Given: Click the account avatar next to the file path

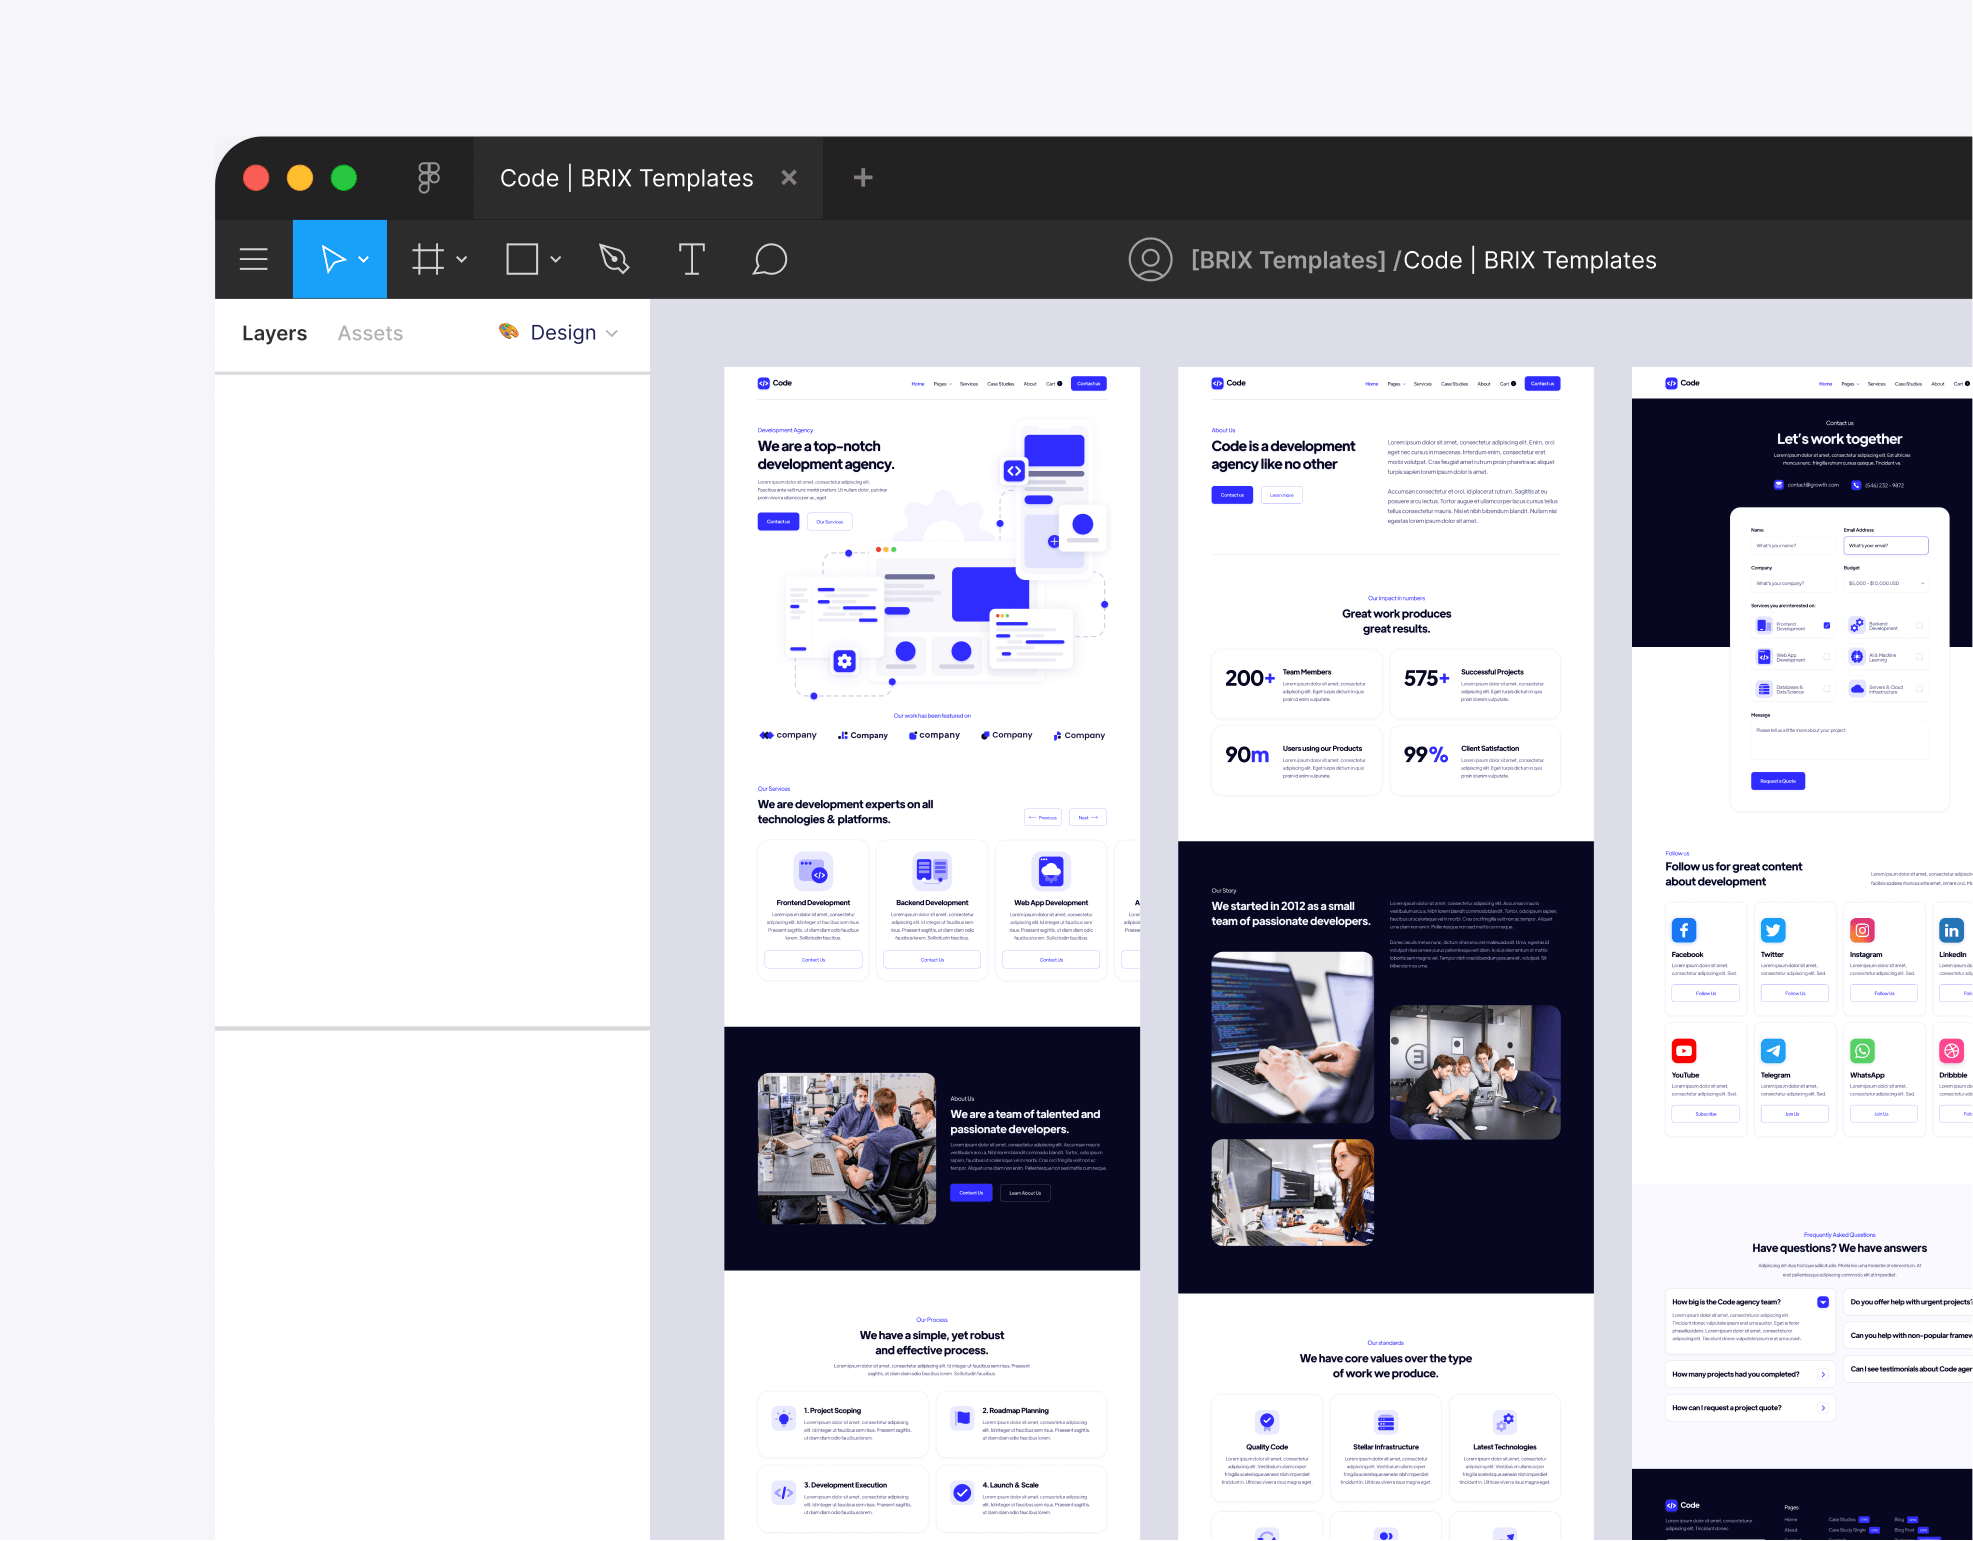Looking at the screenshot, I should (x=1150, y=259).
